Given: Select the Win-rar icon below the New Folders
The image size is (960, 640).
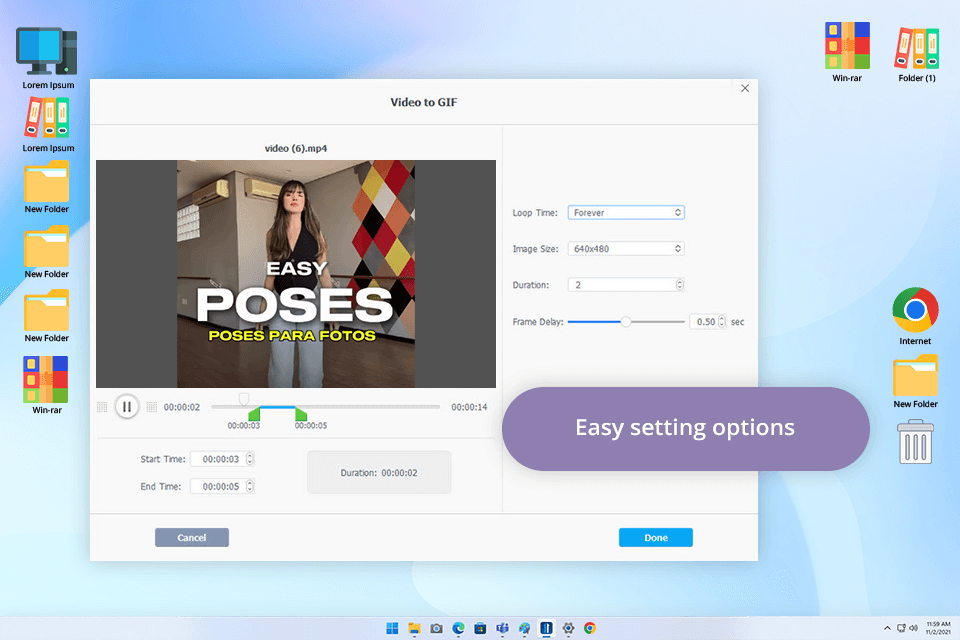Looking at the screenshot, I should click(x=47, y=385).
